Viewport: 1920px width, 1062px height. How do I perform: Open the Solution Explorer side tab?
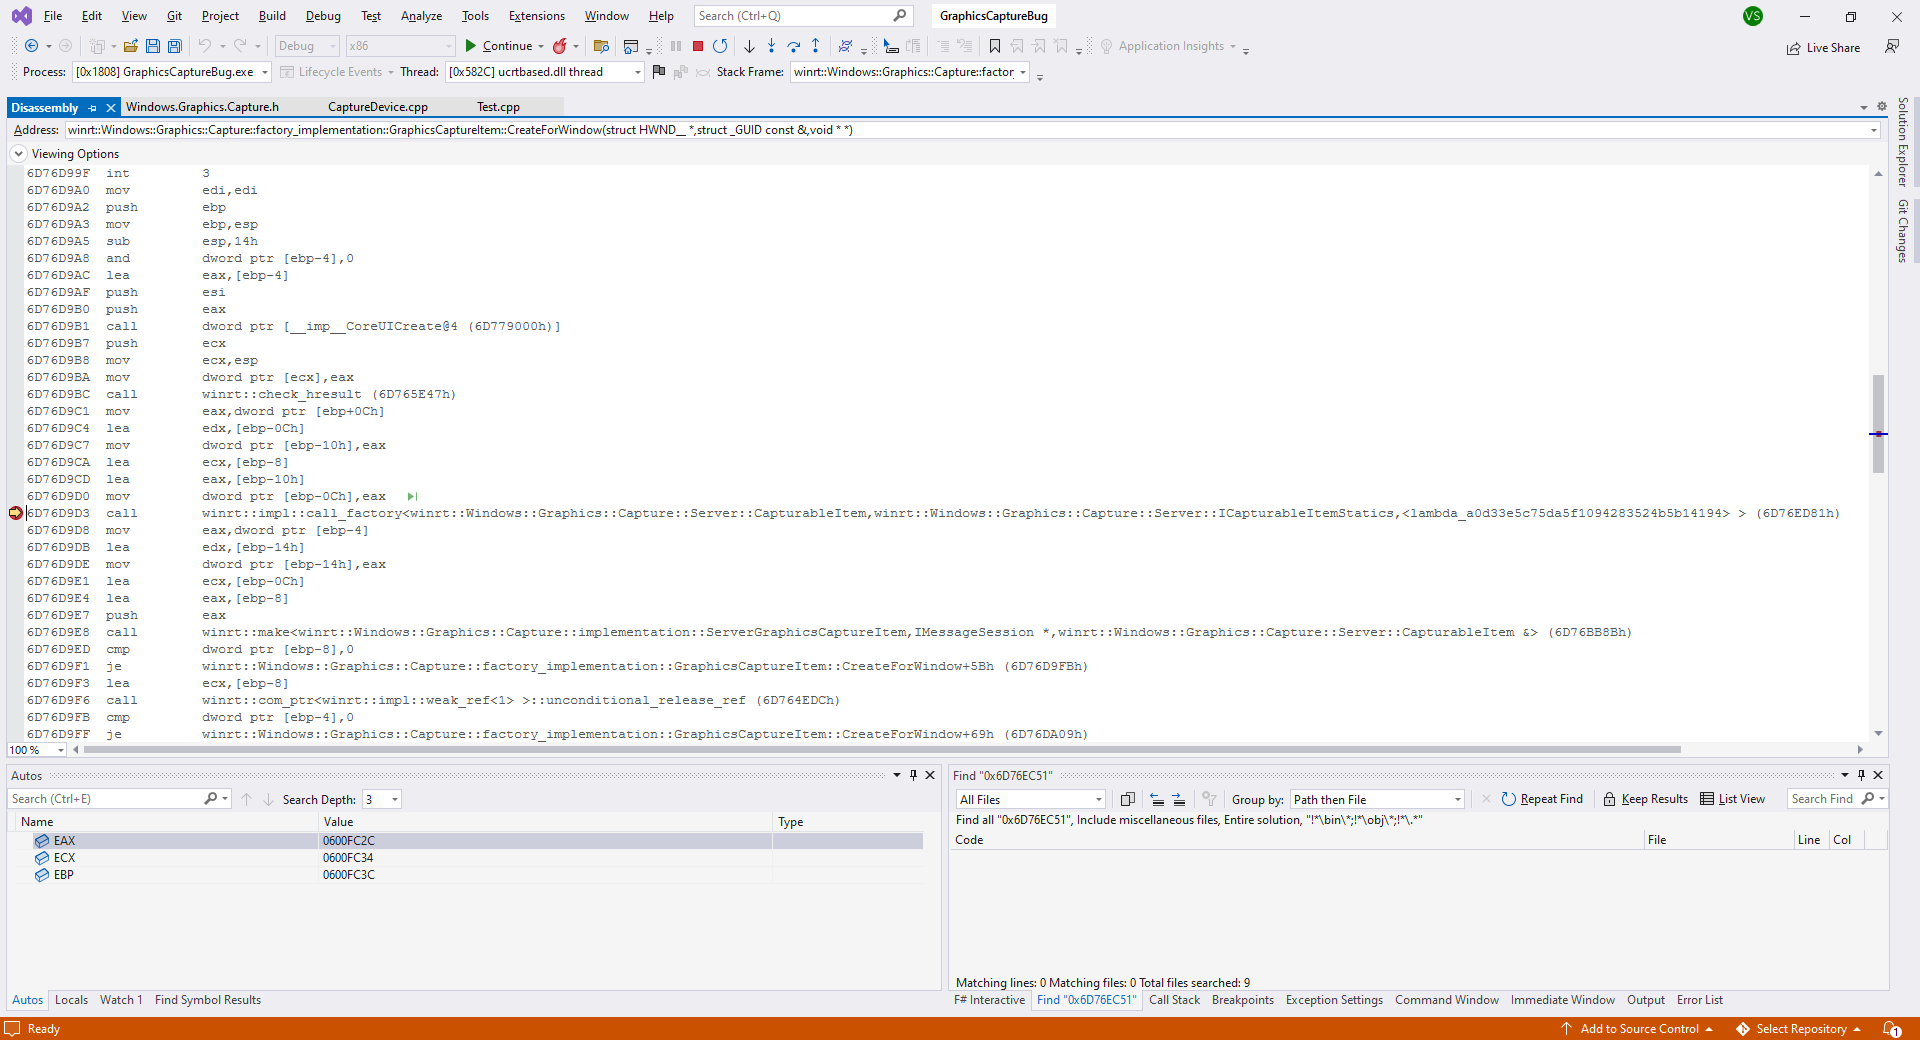tap(1903, 141)
